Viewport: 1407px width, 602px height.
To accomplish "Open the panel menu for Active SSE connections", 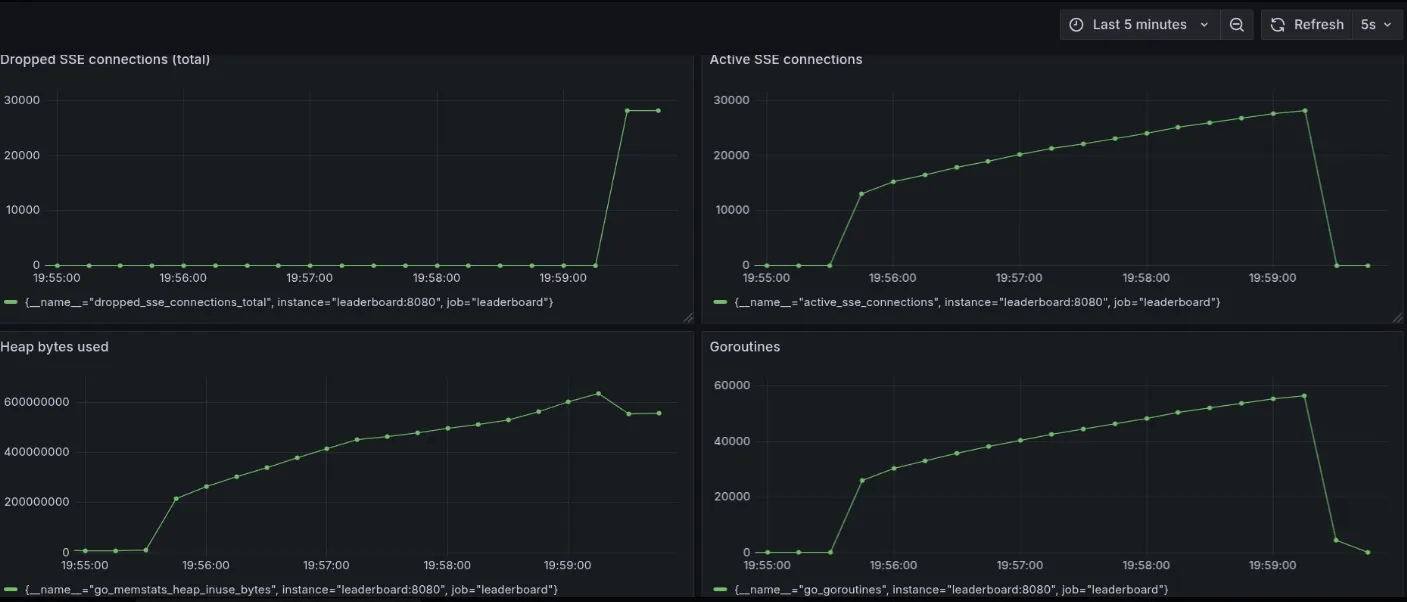I will point(784,59).
